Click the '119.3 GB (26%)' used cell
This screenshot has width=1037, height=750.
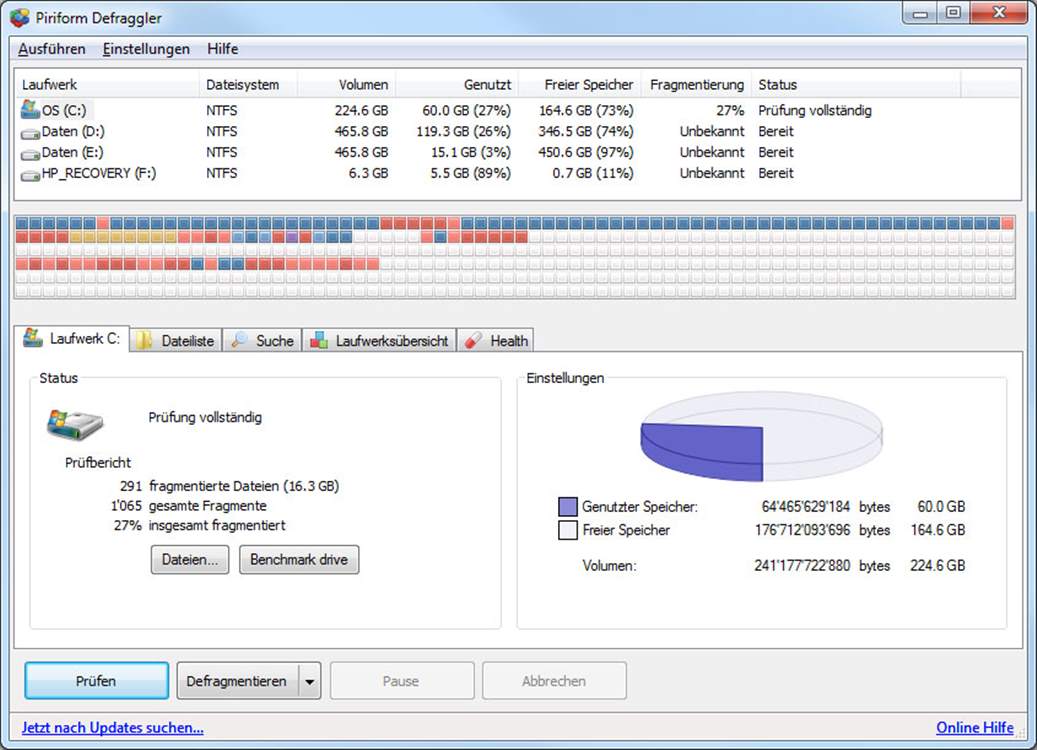tap(463, 132)
